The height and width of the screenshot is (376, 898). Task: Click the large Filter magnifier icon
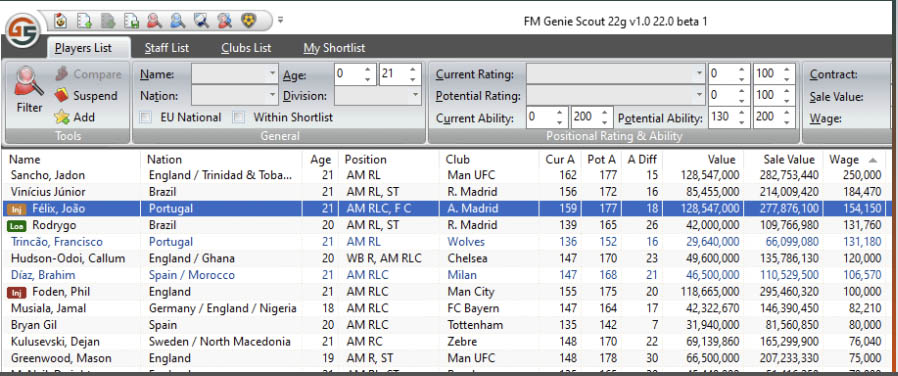click(x=29, y=82)
